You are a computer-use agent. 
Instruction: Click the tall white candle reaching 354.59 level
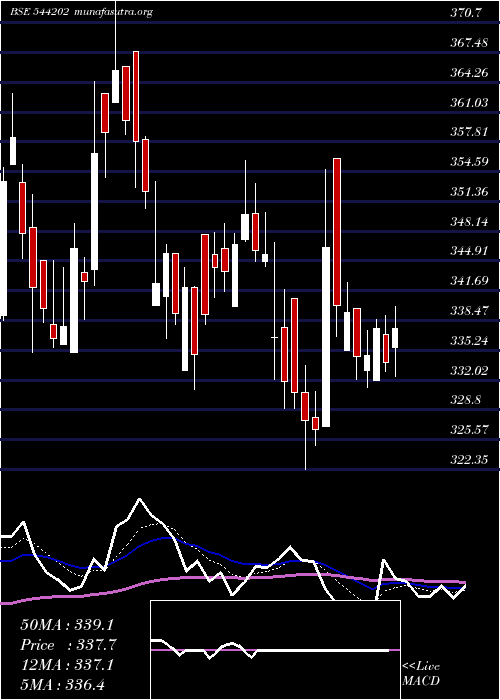pos(326,337)
